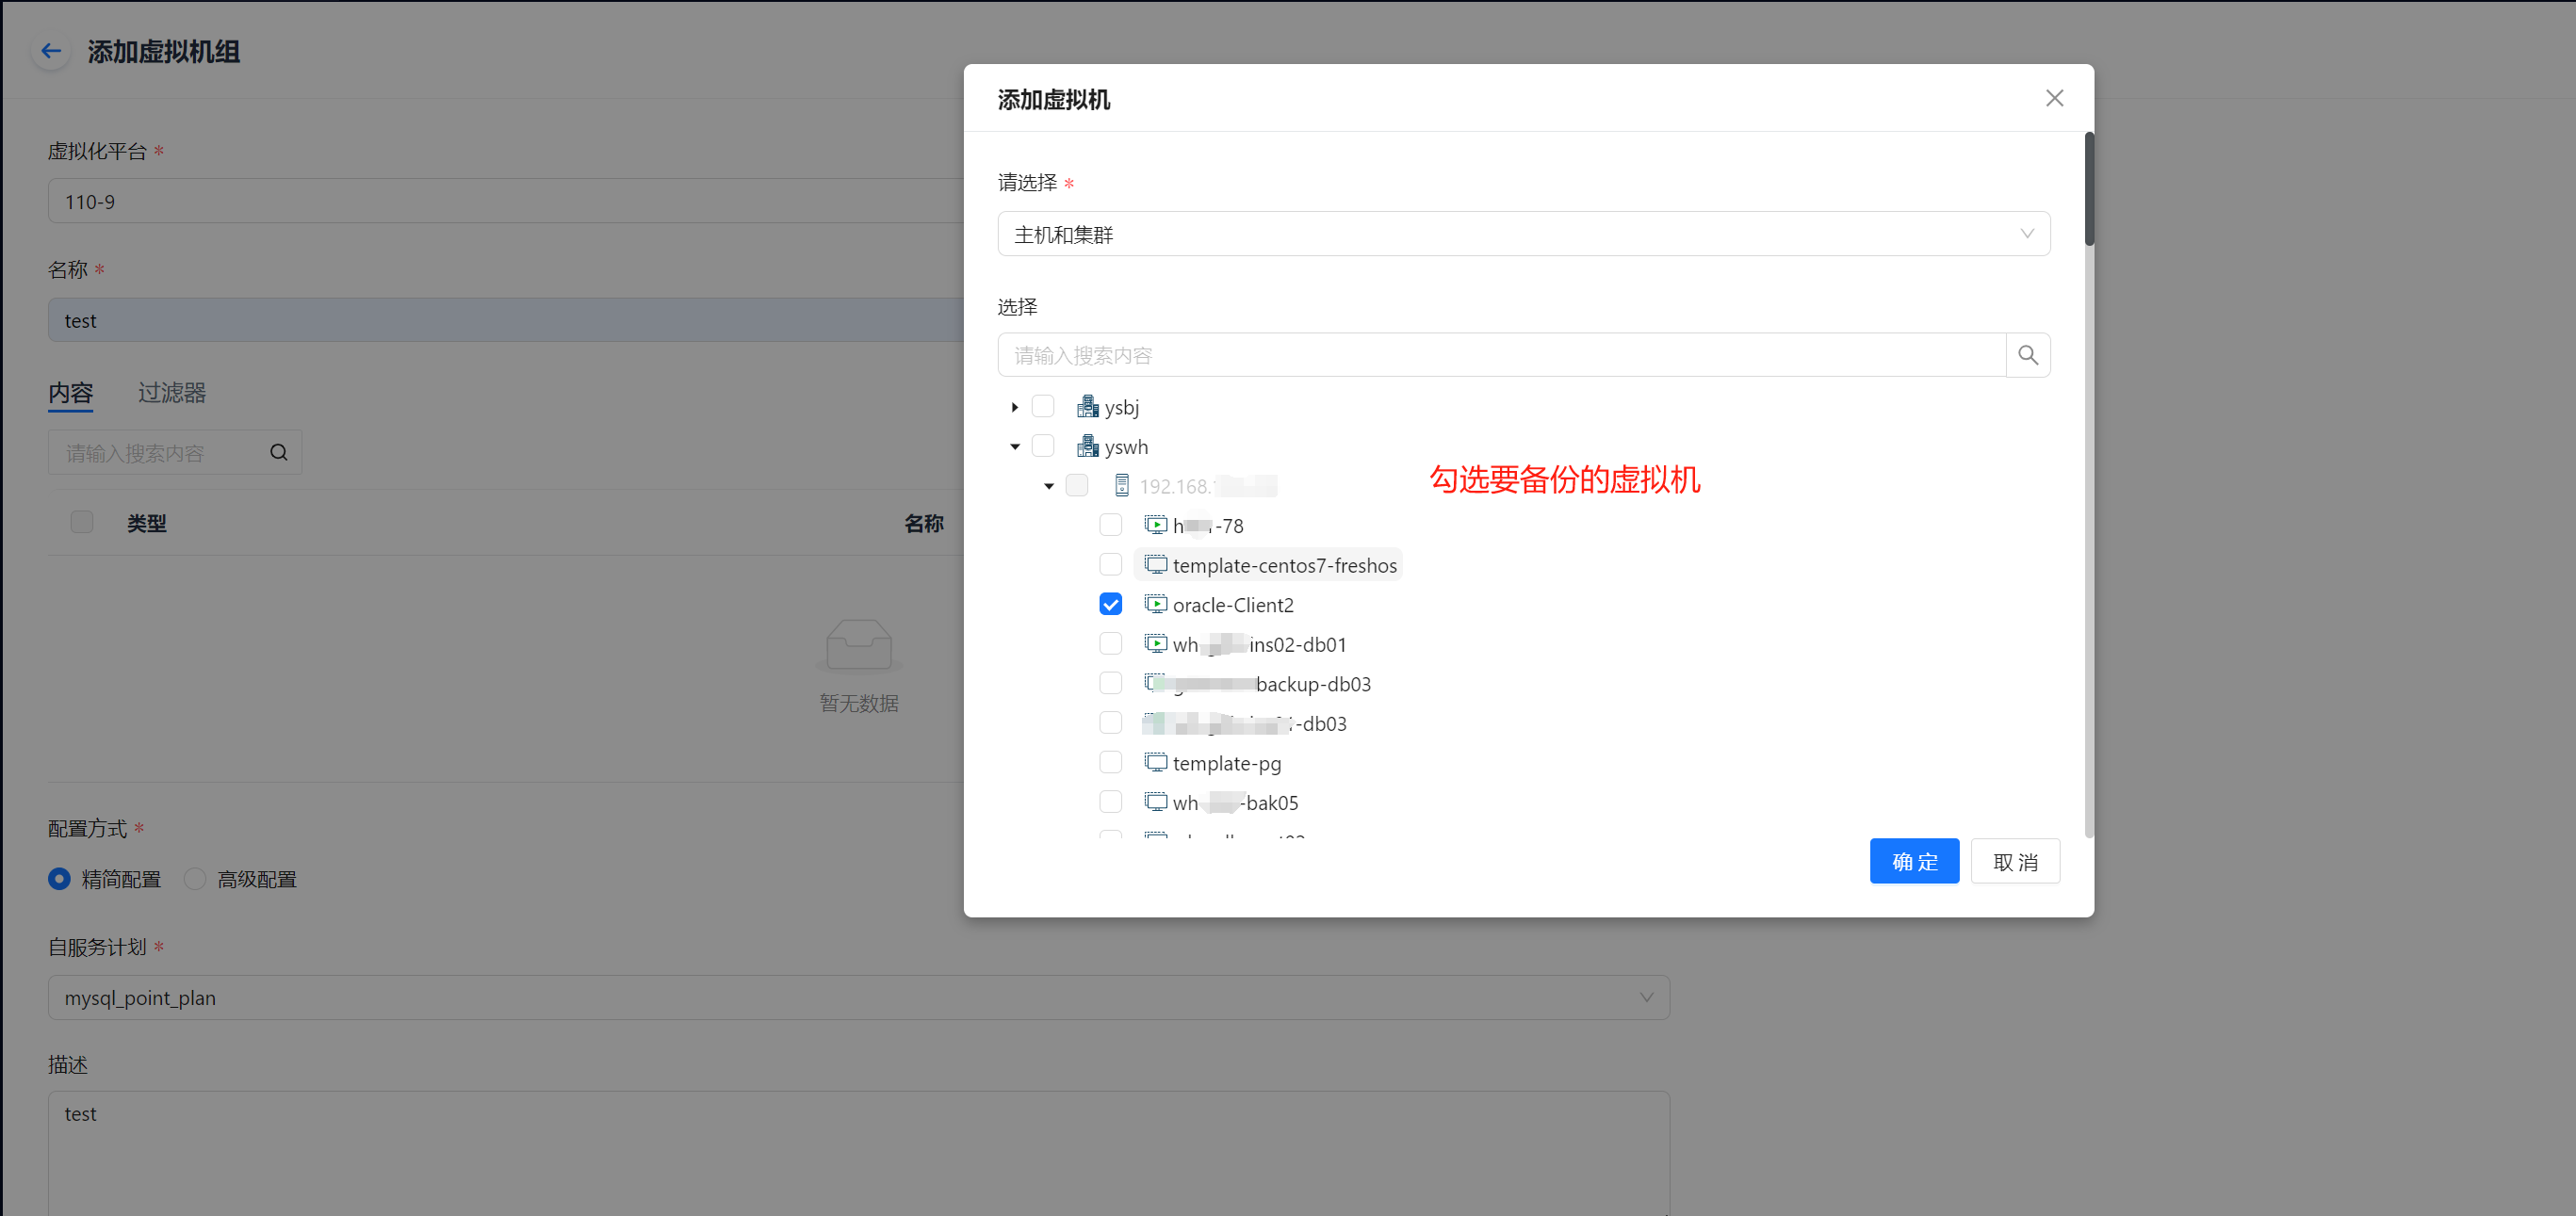Click the 确定 button
This screenshot has width=2576, height=1216.
pyautogui.click(x=1913, y=861)
